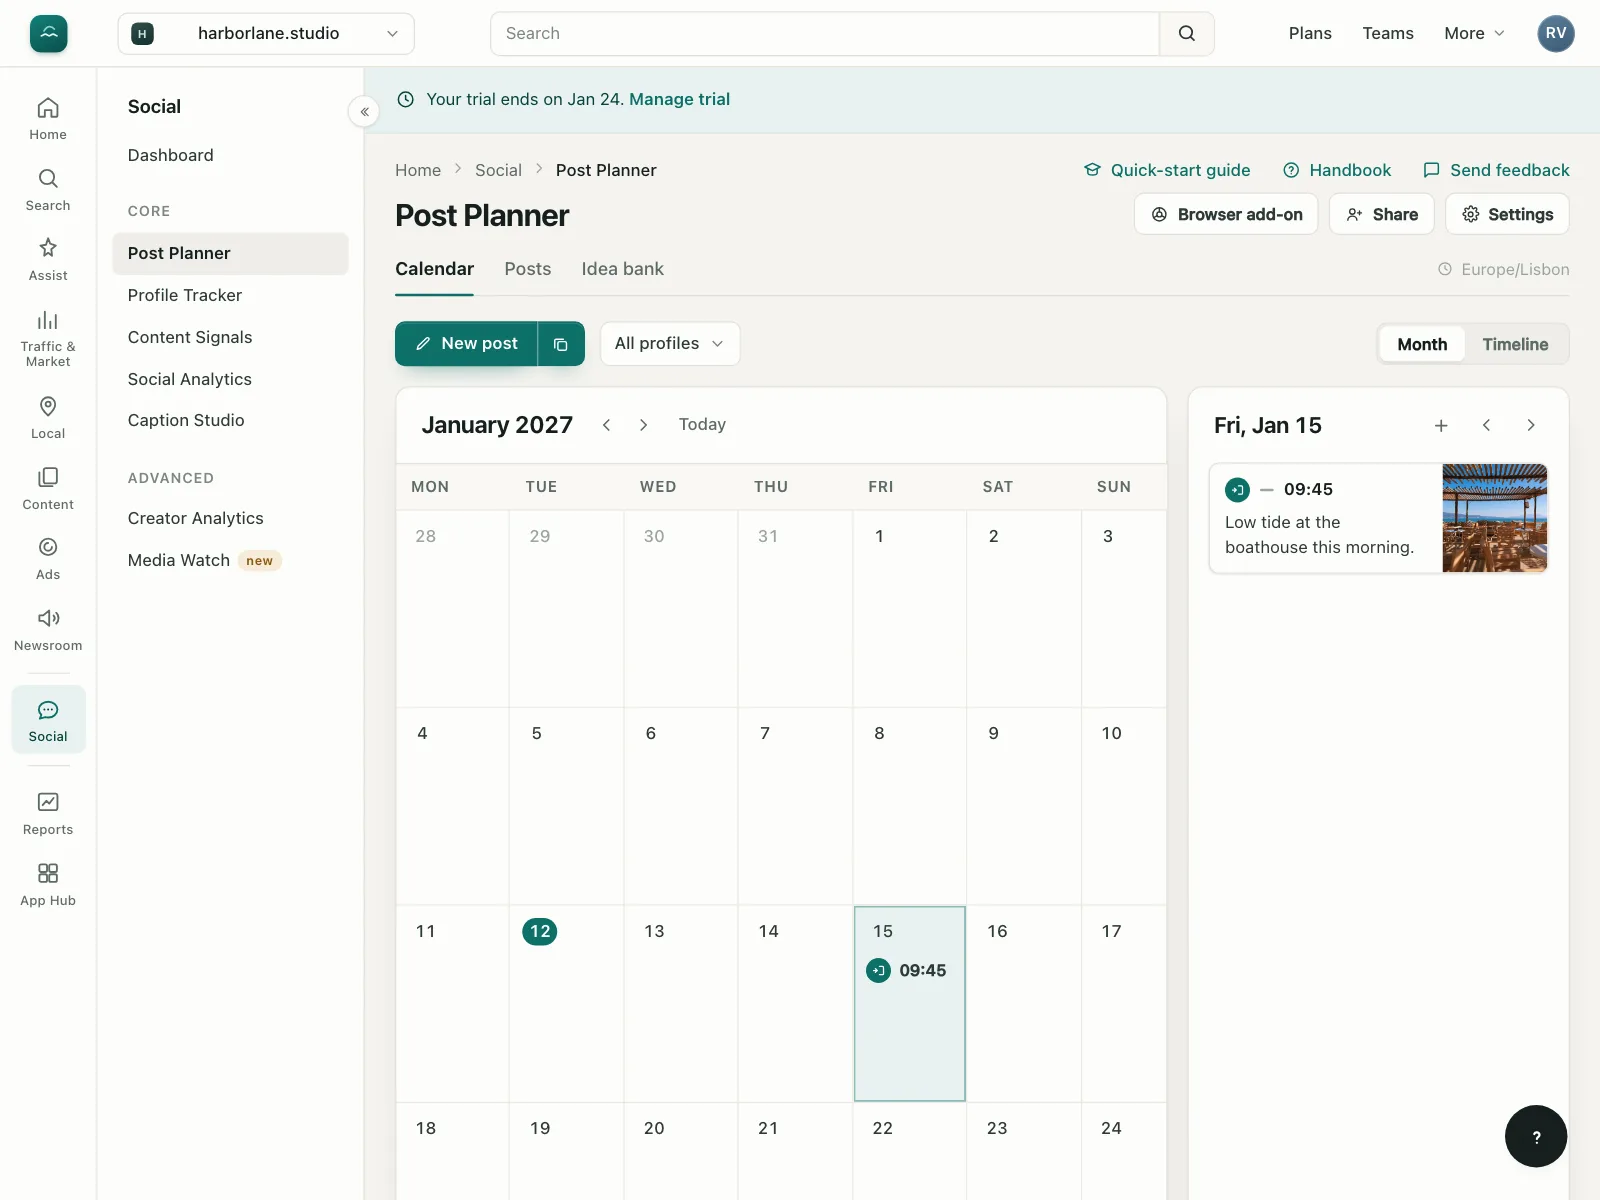Viewport: 1600px width, 1200px height.
Task: Open Media Watch in the sidebar
Action: coord(230,560)
